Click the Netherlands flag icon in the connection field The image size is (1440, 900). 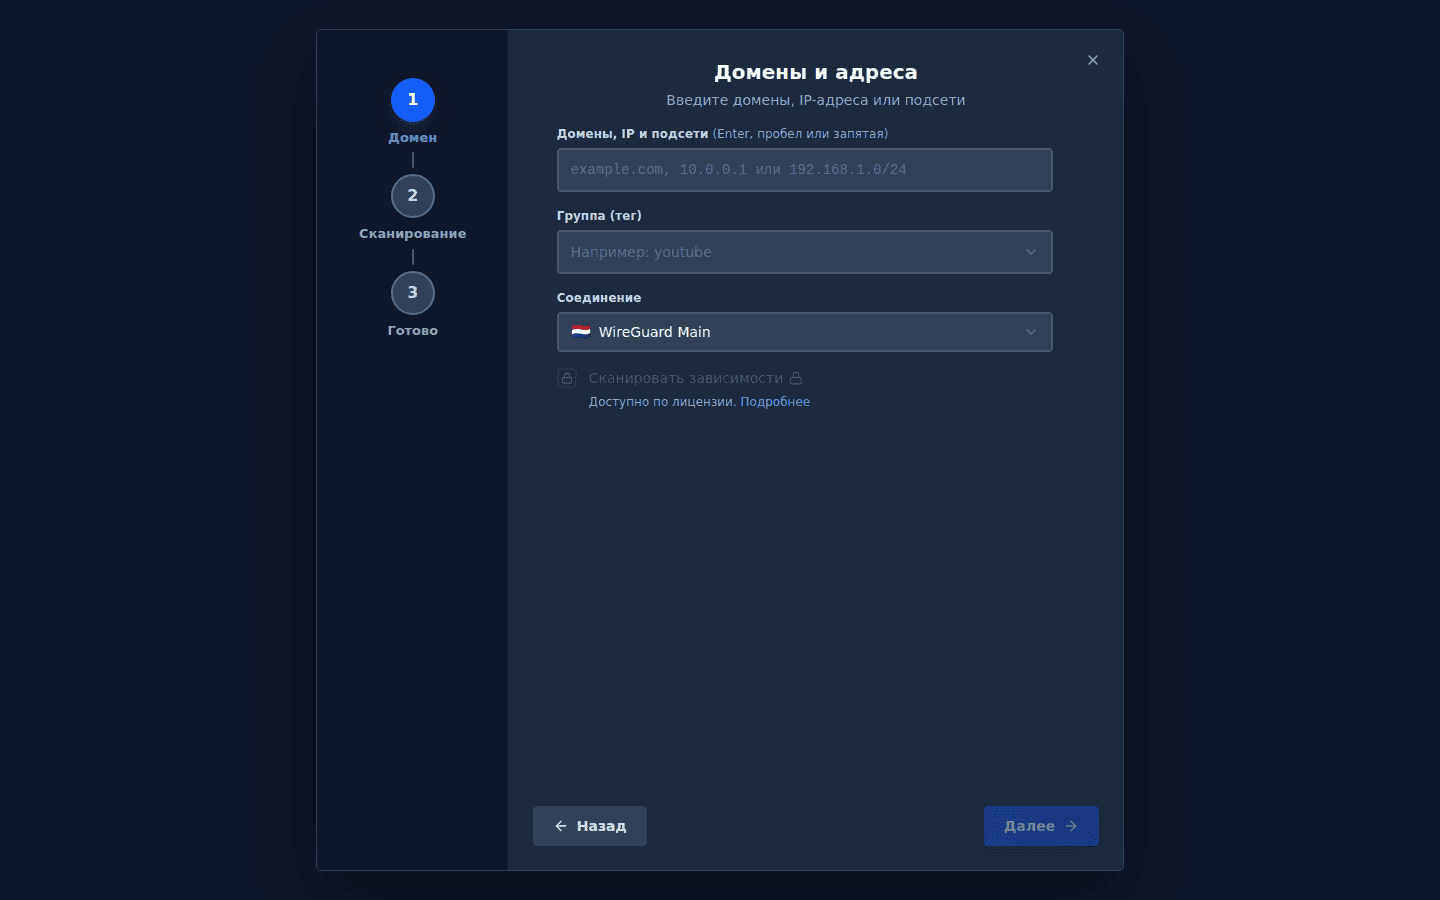(x=581, y=332)
